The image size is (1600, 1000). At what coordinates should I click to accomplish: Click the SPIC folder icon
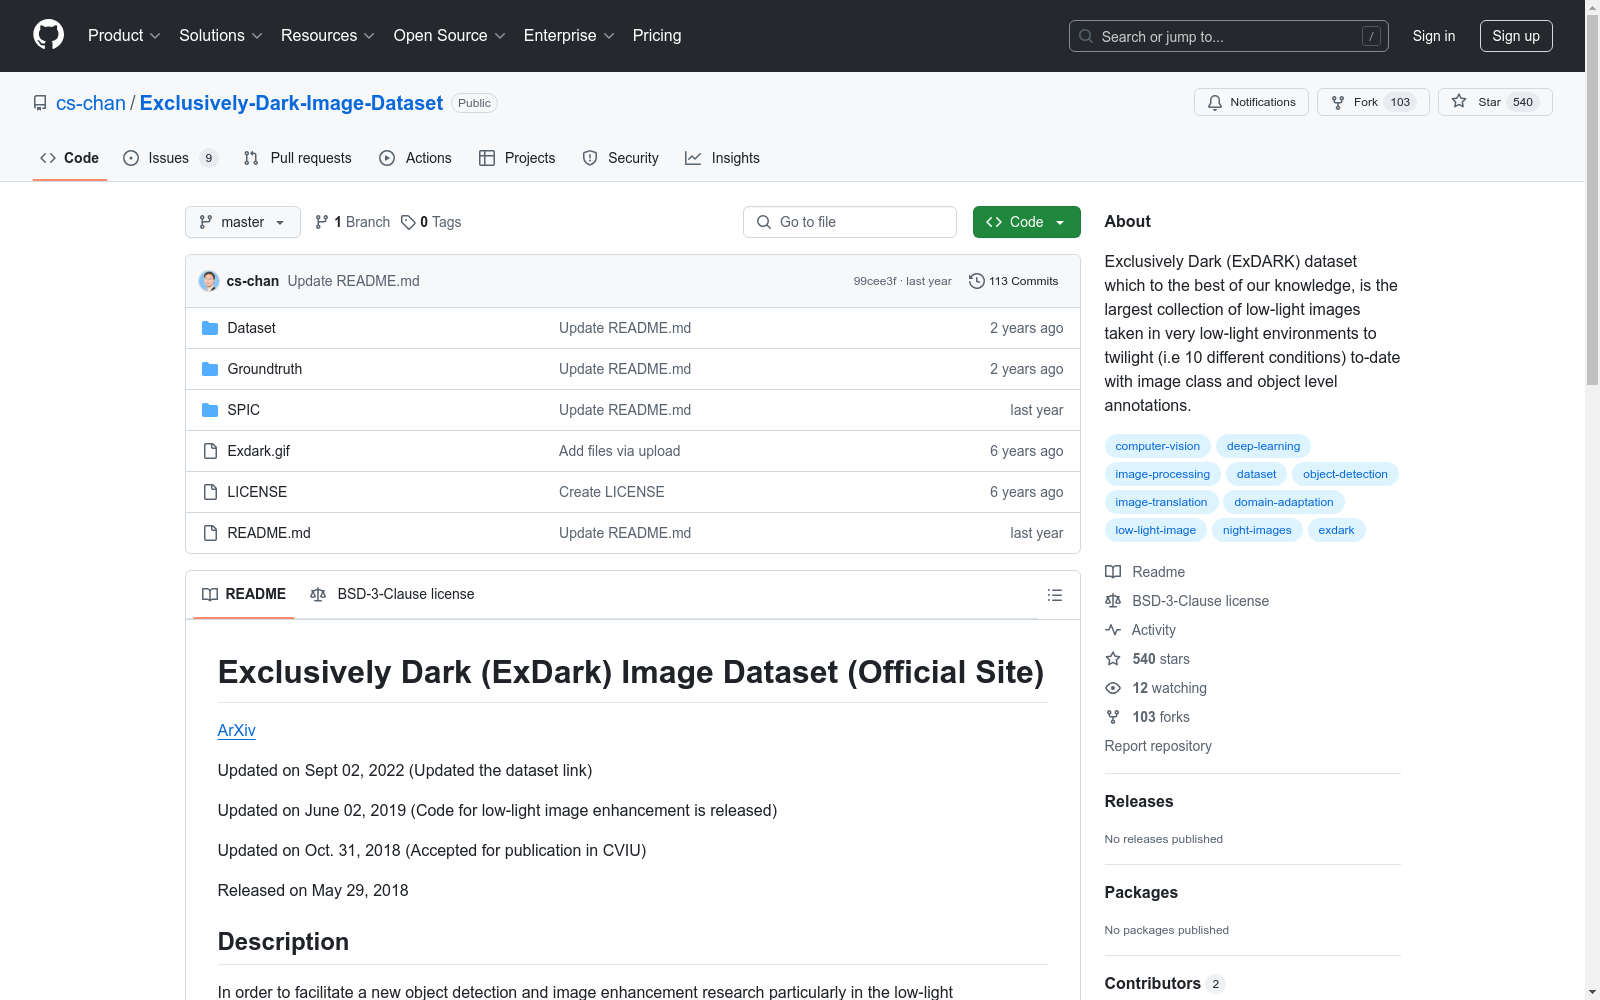click(x=210, y=410)
